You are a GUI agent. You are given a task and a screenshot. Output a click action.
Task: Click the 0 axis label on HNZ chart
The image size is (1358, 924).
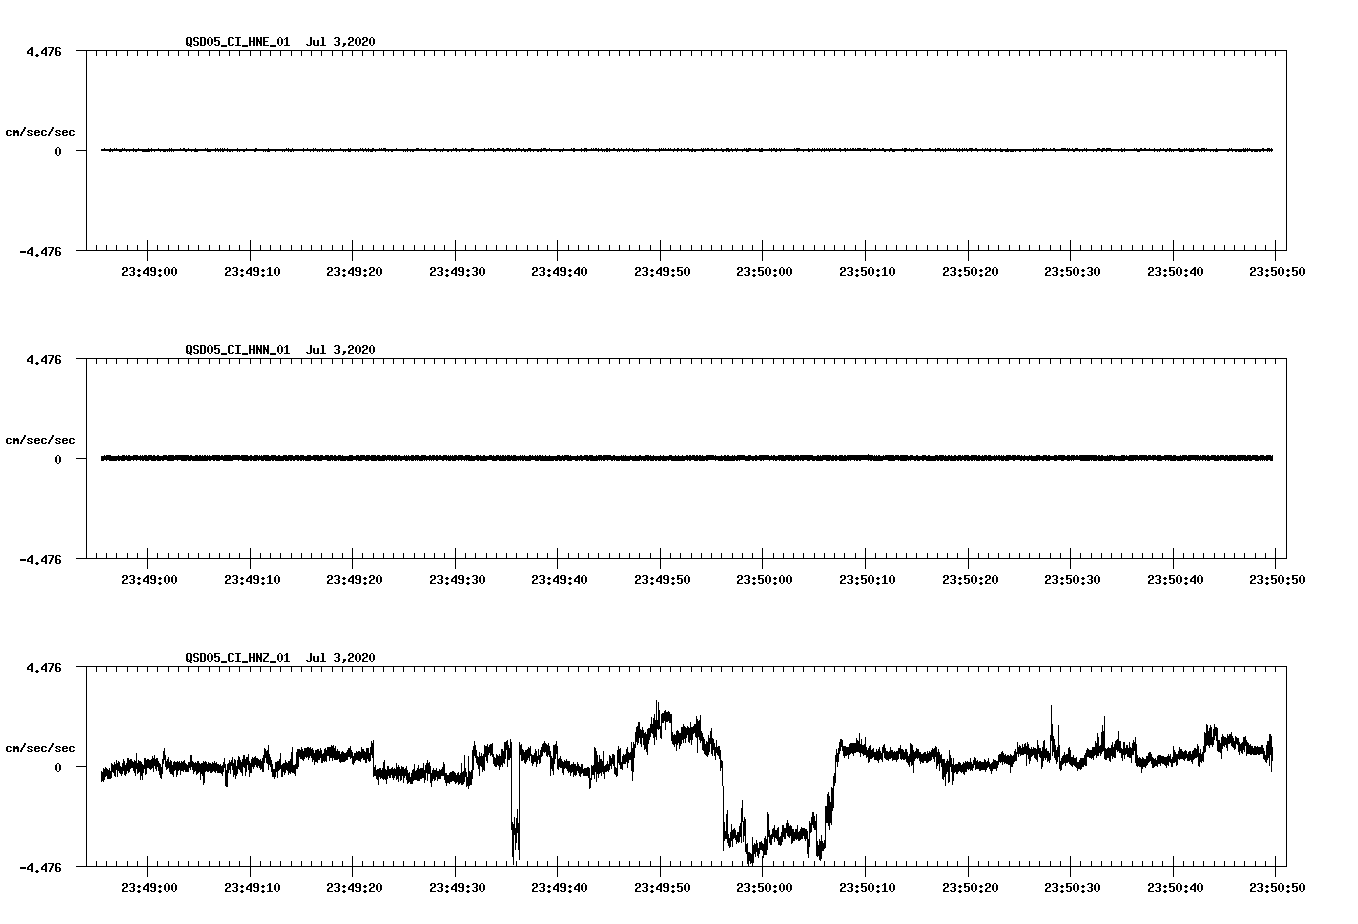58,767
